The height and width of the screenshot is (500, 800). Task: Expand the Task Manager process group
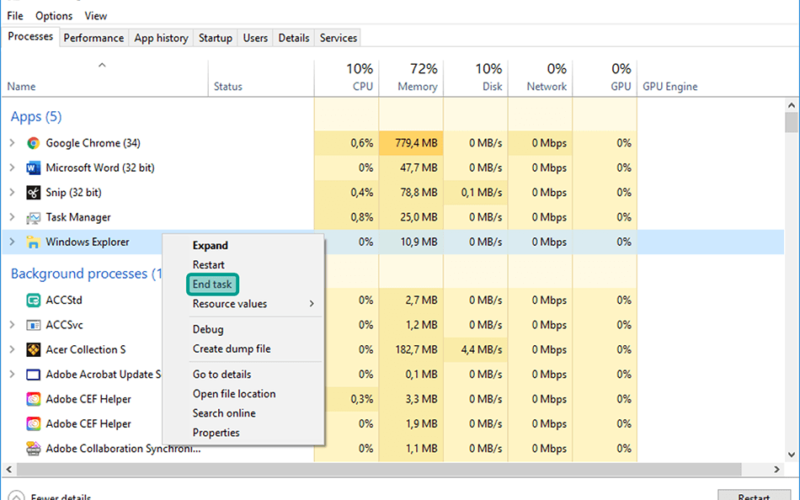(12, 217)
